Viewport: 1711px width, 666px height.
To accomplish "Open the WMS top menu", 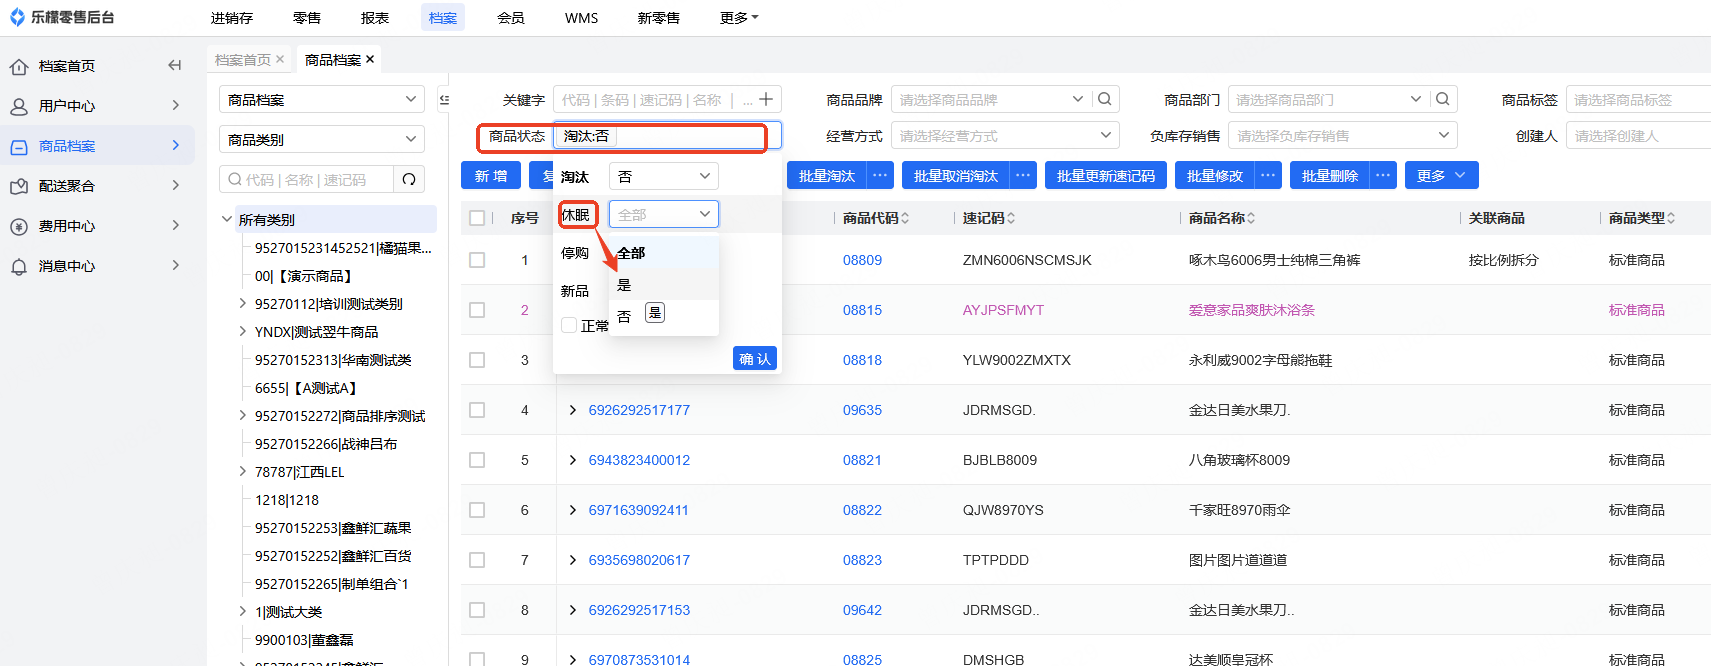I will pyautogui.click(x=581, y=18).
